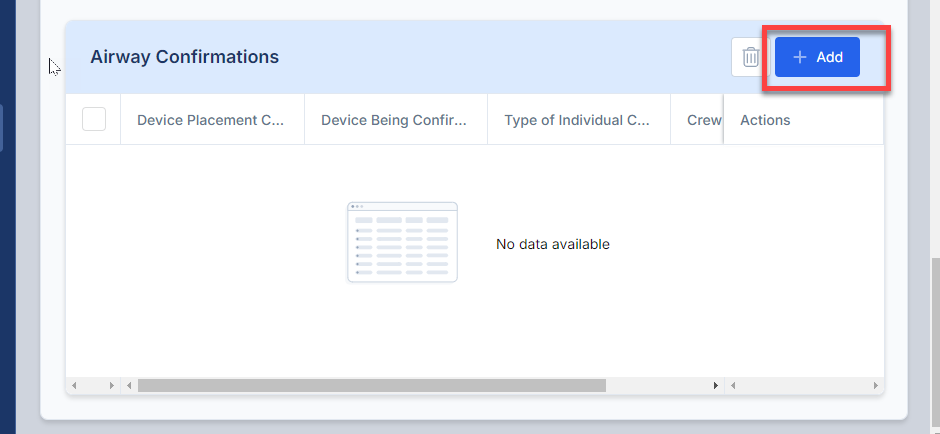Viewport: 940px width, 434px height.
Task: Click the No data available message
Action: 553,244
